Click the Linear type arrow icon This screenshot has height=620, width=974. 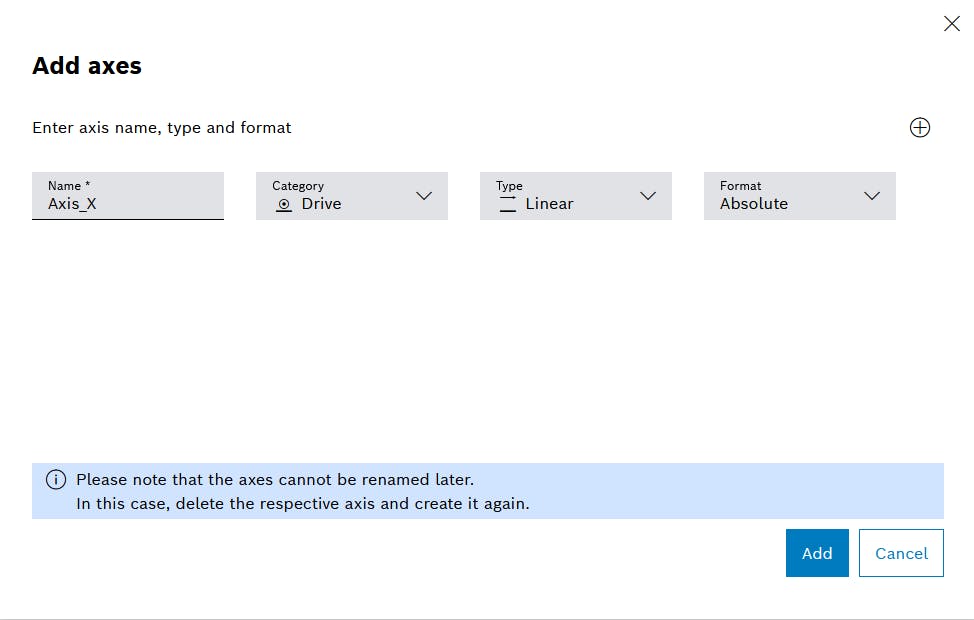[x=507, y=204]
